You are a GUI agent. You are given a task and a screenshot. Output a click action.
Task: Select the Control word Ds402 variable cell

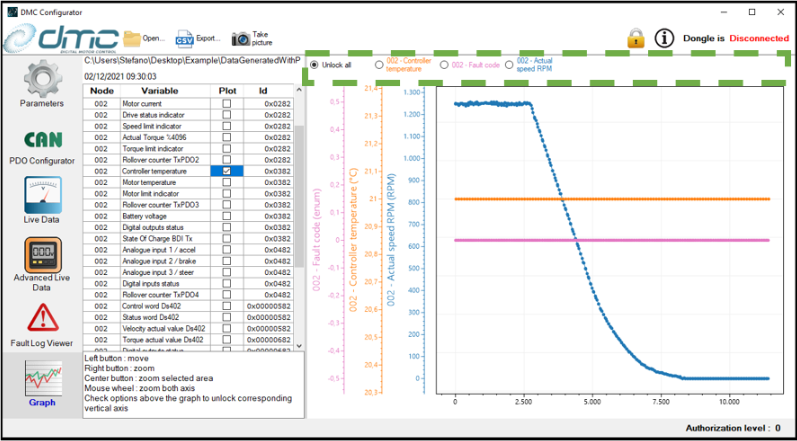pyautogui.click(x=165, y=306)
